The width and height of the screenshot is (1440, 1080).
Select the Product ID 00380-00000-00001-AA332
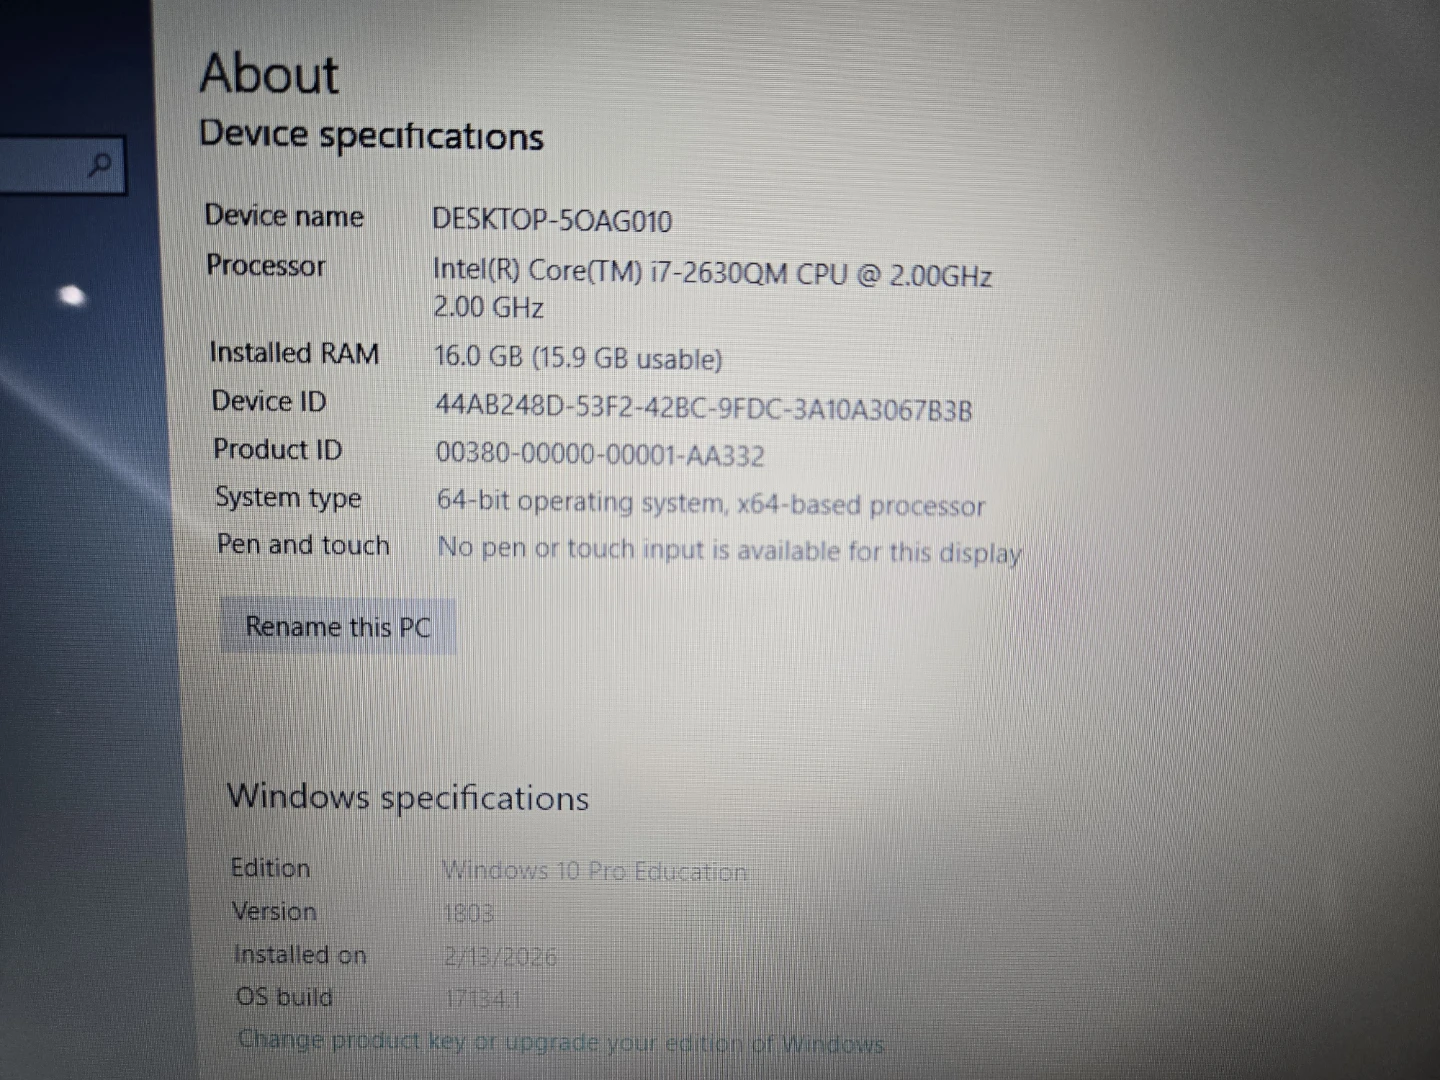[x=600, y=455]
